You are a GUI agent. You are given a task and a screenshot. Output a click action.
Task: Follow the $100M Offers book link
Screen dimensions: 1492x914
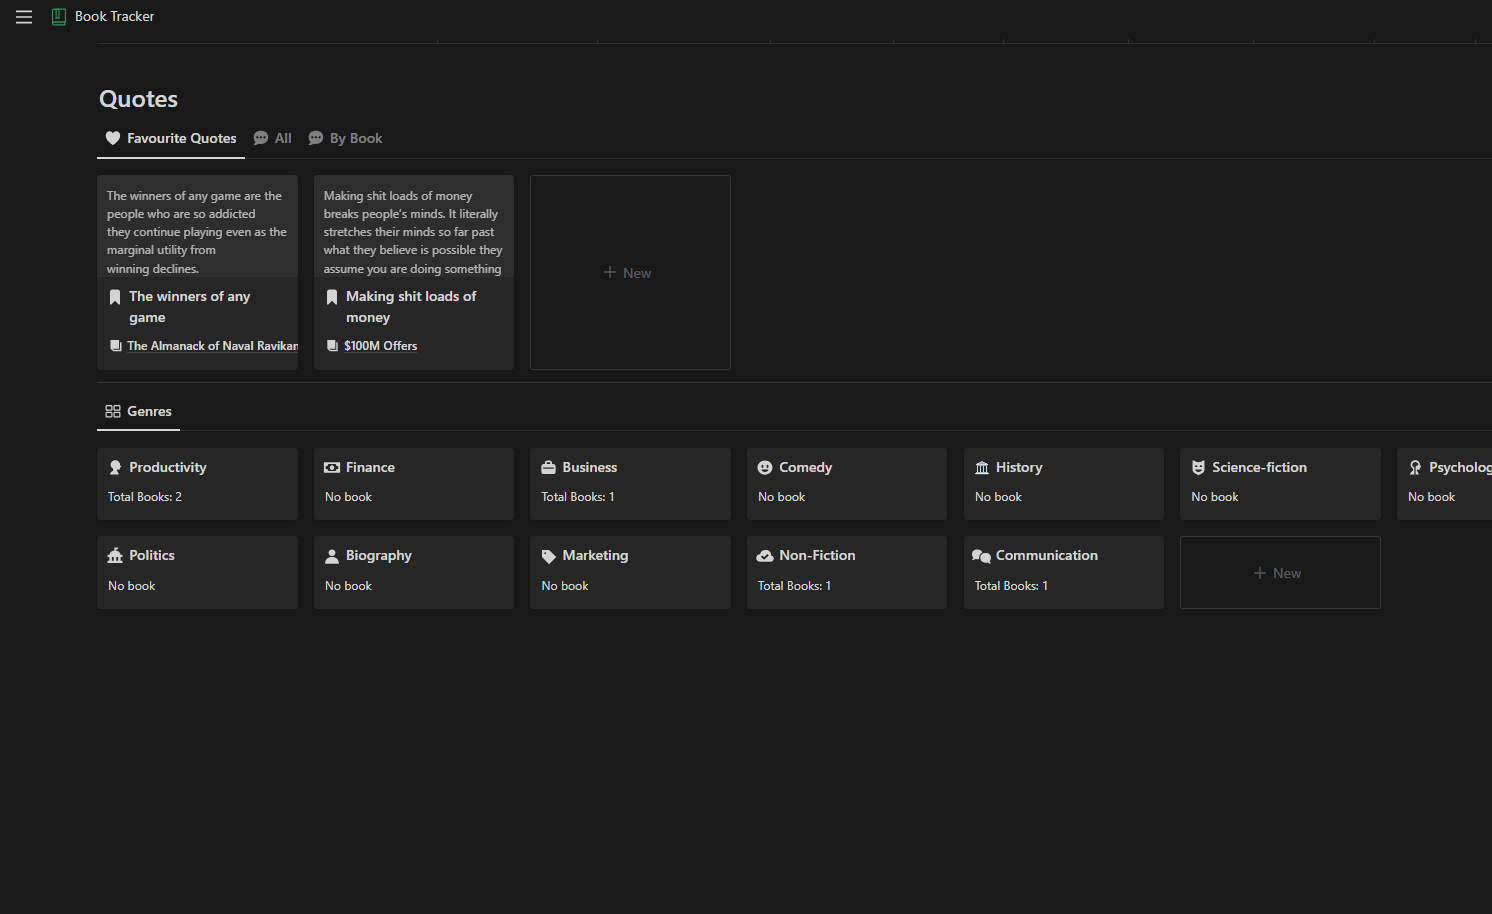coord(381,346)
